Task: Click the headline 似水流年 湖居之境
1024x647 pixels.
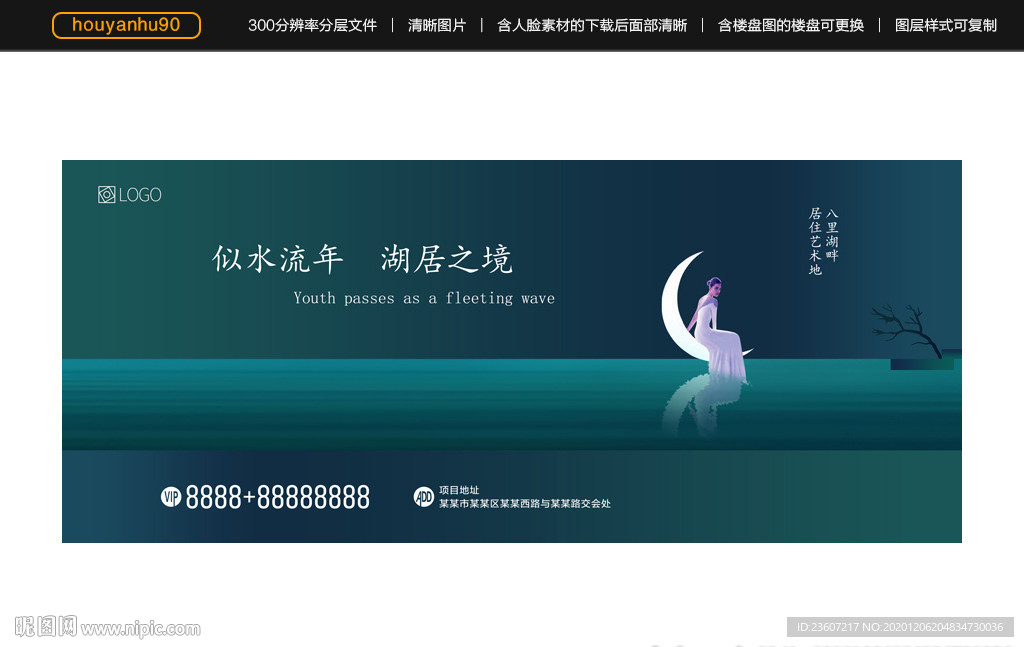Action: pyautogui.click(x=362, y=260)
